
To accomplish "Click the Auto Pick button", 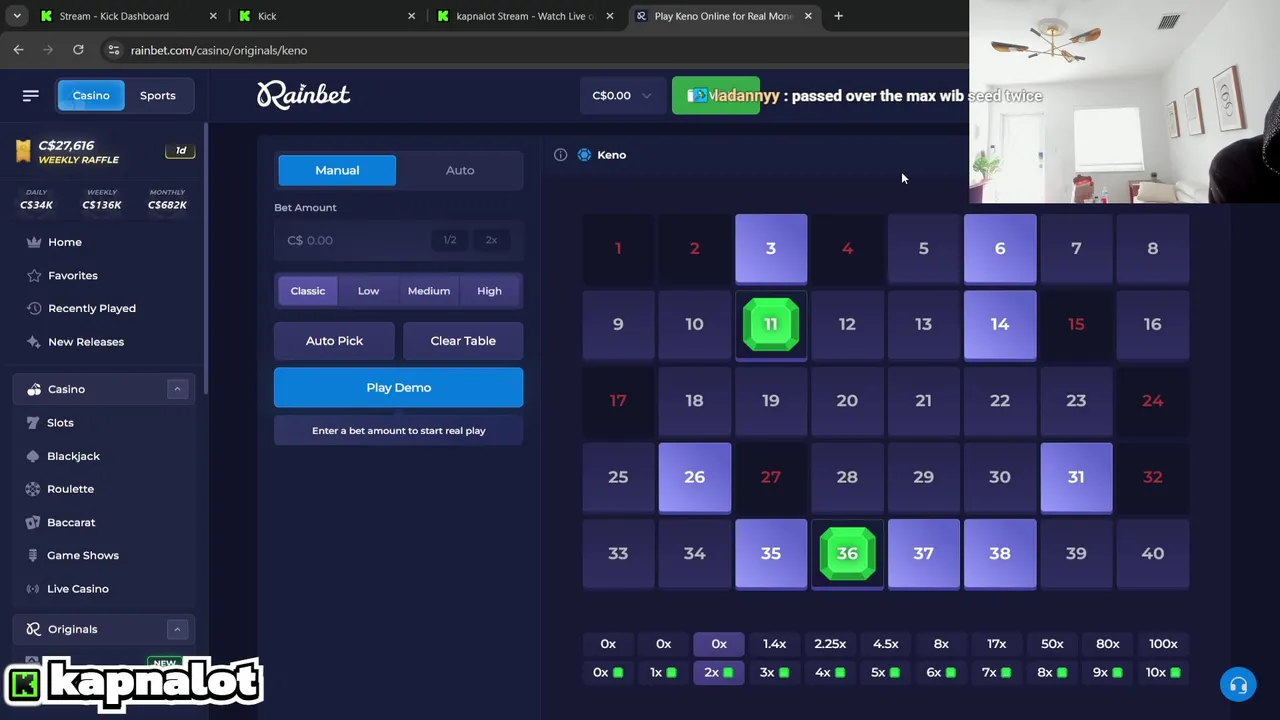I will 334,341.
